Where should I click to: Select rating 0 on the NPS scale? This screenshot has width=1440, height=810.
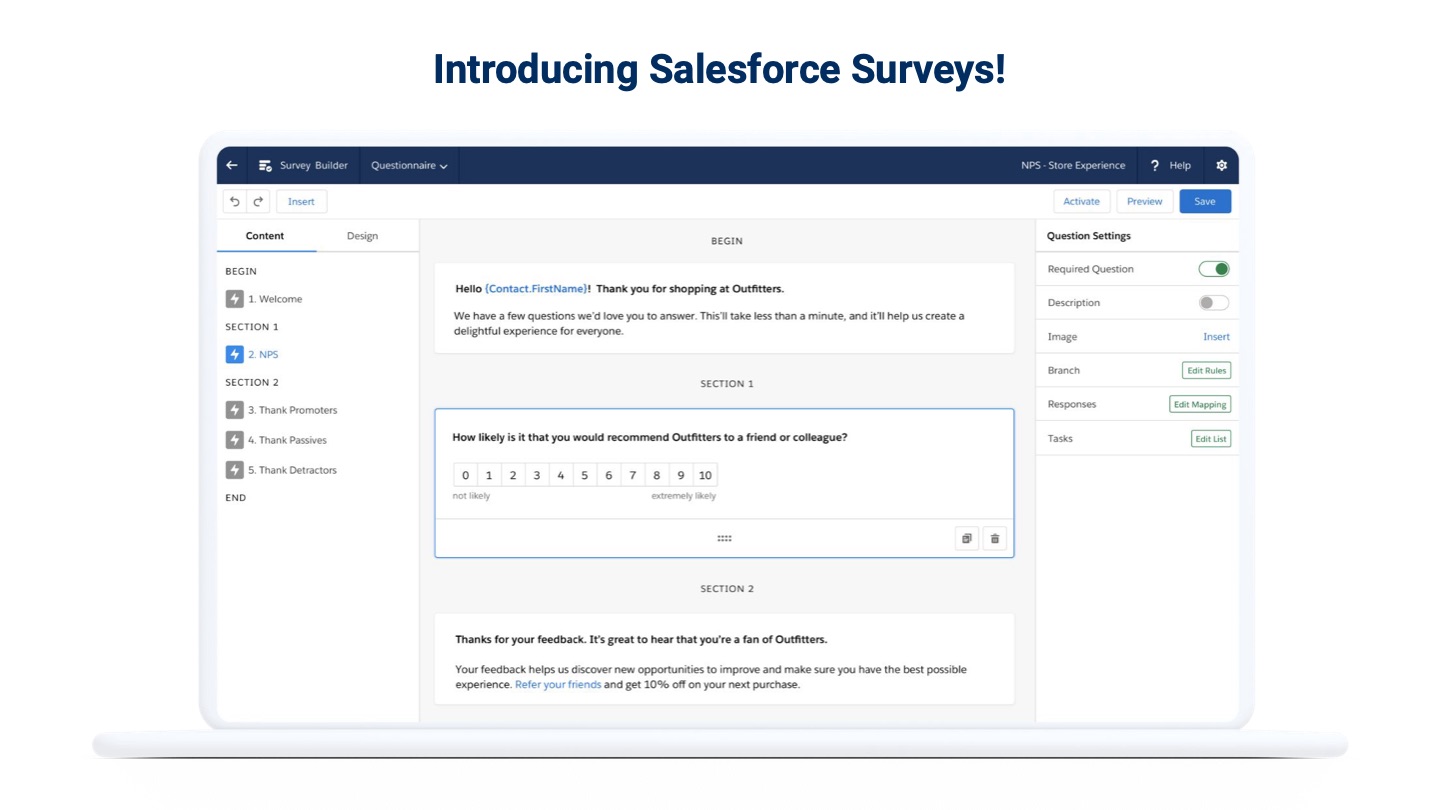point(465,475)
